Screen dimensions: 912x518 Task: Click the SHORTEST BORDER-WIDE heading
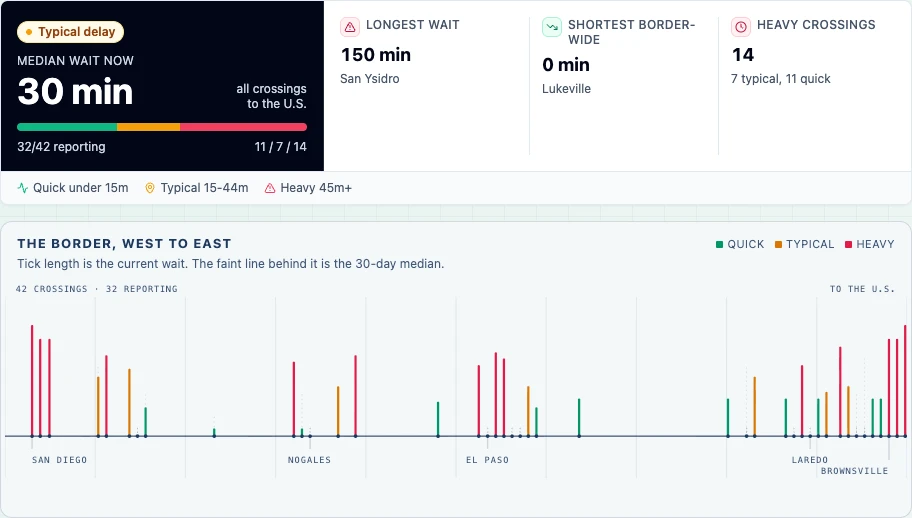point(631,32)
